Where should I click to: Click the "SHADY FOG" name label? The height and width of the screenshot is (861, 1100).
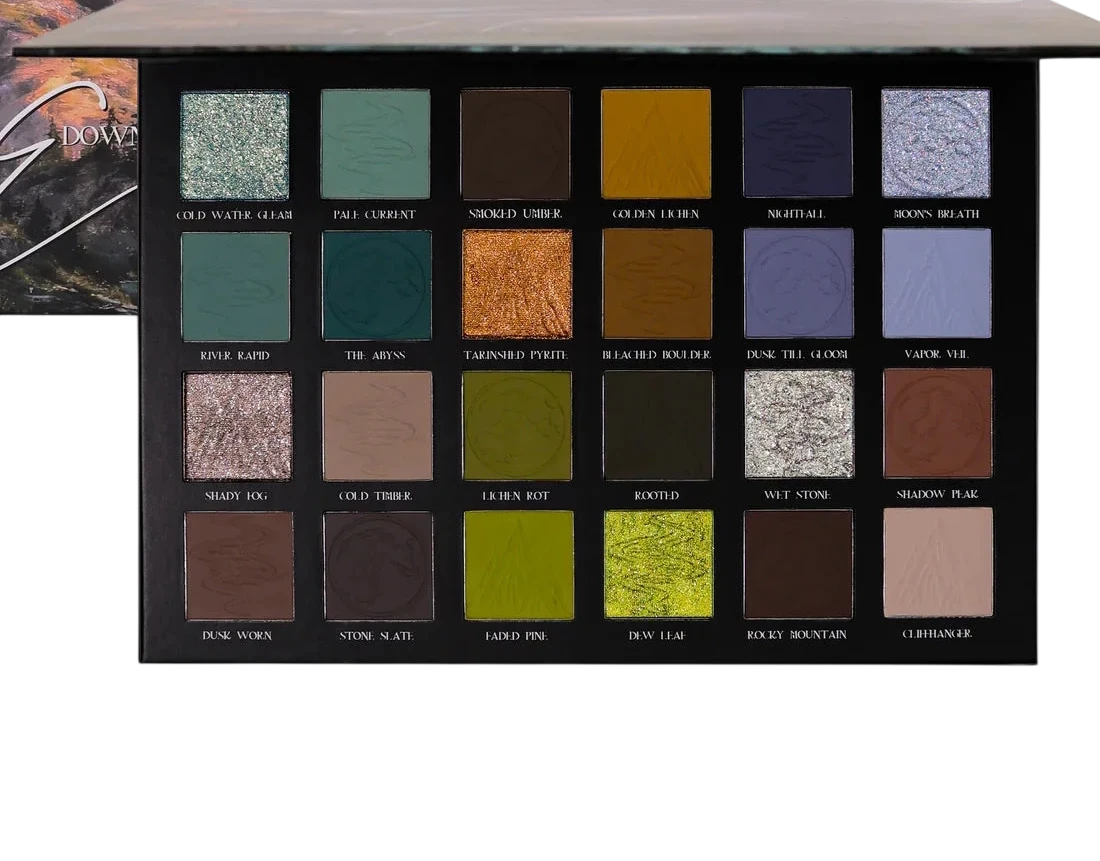[x=236, y=496]
